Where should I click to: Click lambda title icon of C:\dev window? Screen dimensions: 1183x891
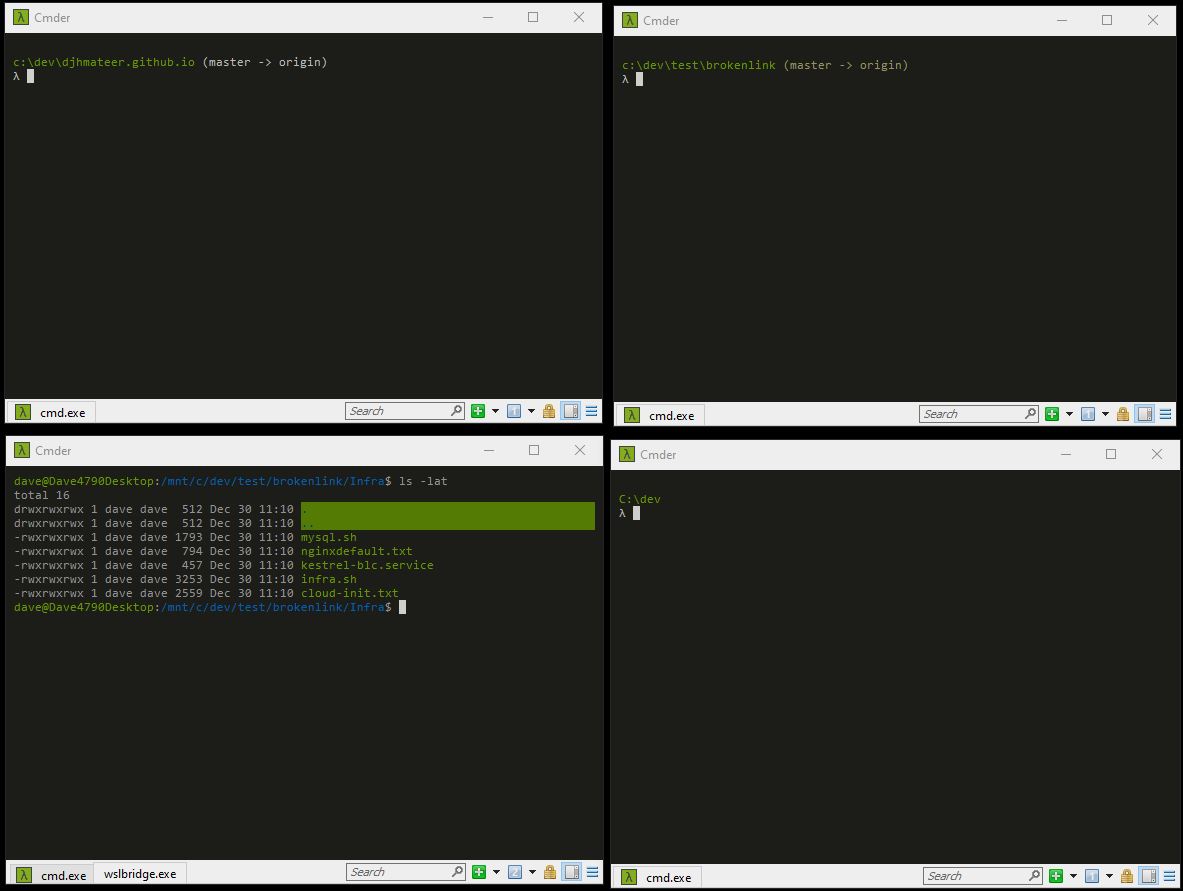[x=627, y=453]
